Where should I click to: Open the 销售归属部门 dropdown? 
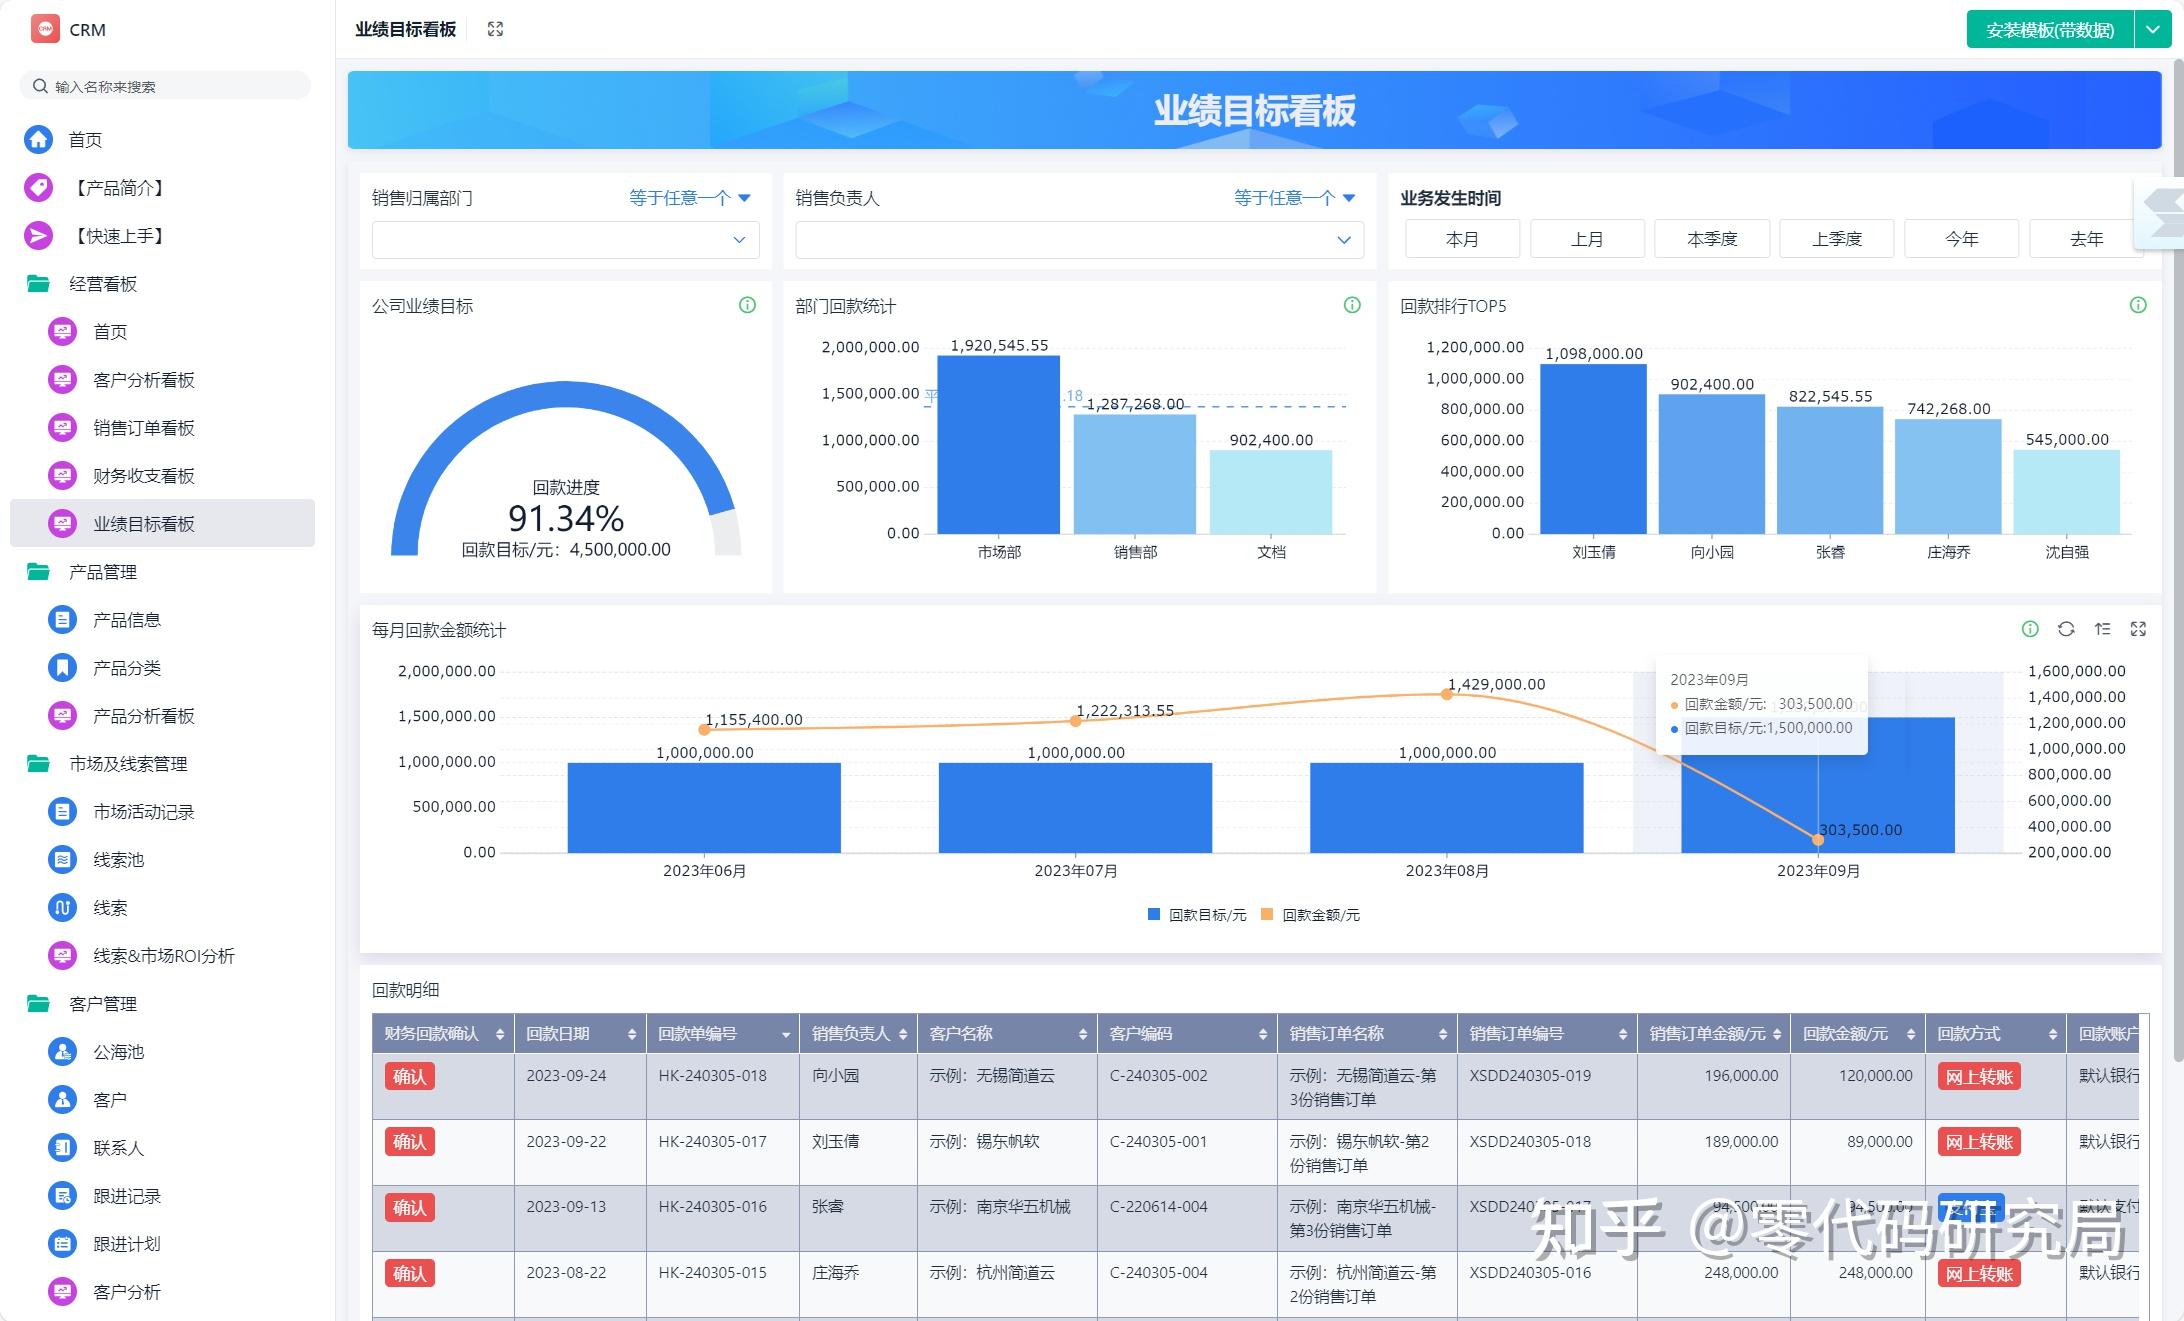(565, 239)
